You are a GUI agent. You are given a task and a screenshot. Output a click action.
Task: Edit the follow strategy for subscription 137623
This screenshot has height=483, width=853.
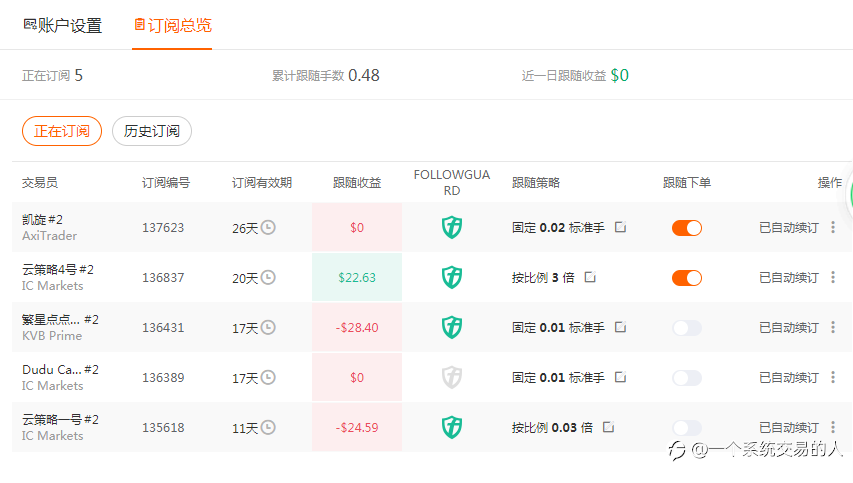(x=620, y=227)
